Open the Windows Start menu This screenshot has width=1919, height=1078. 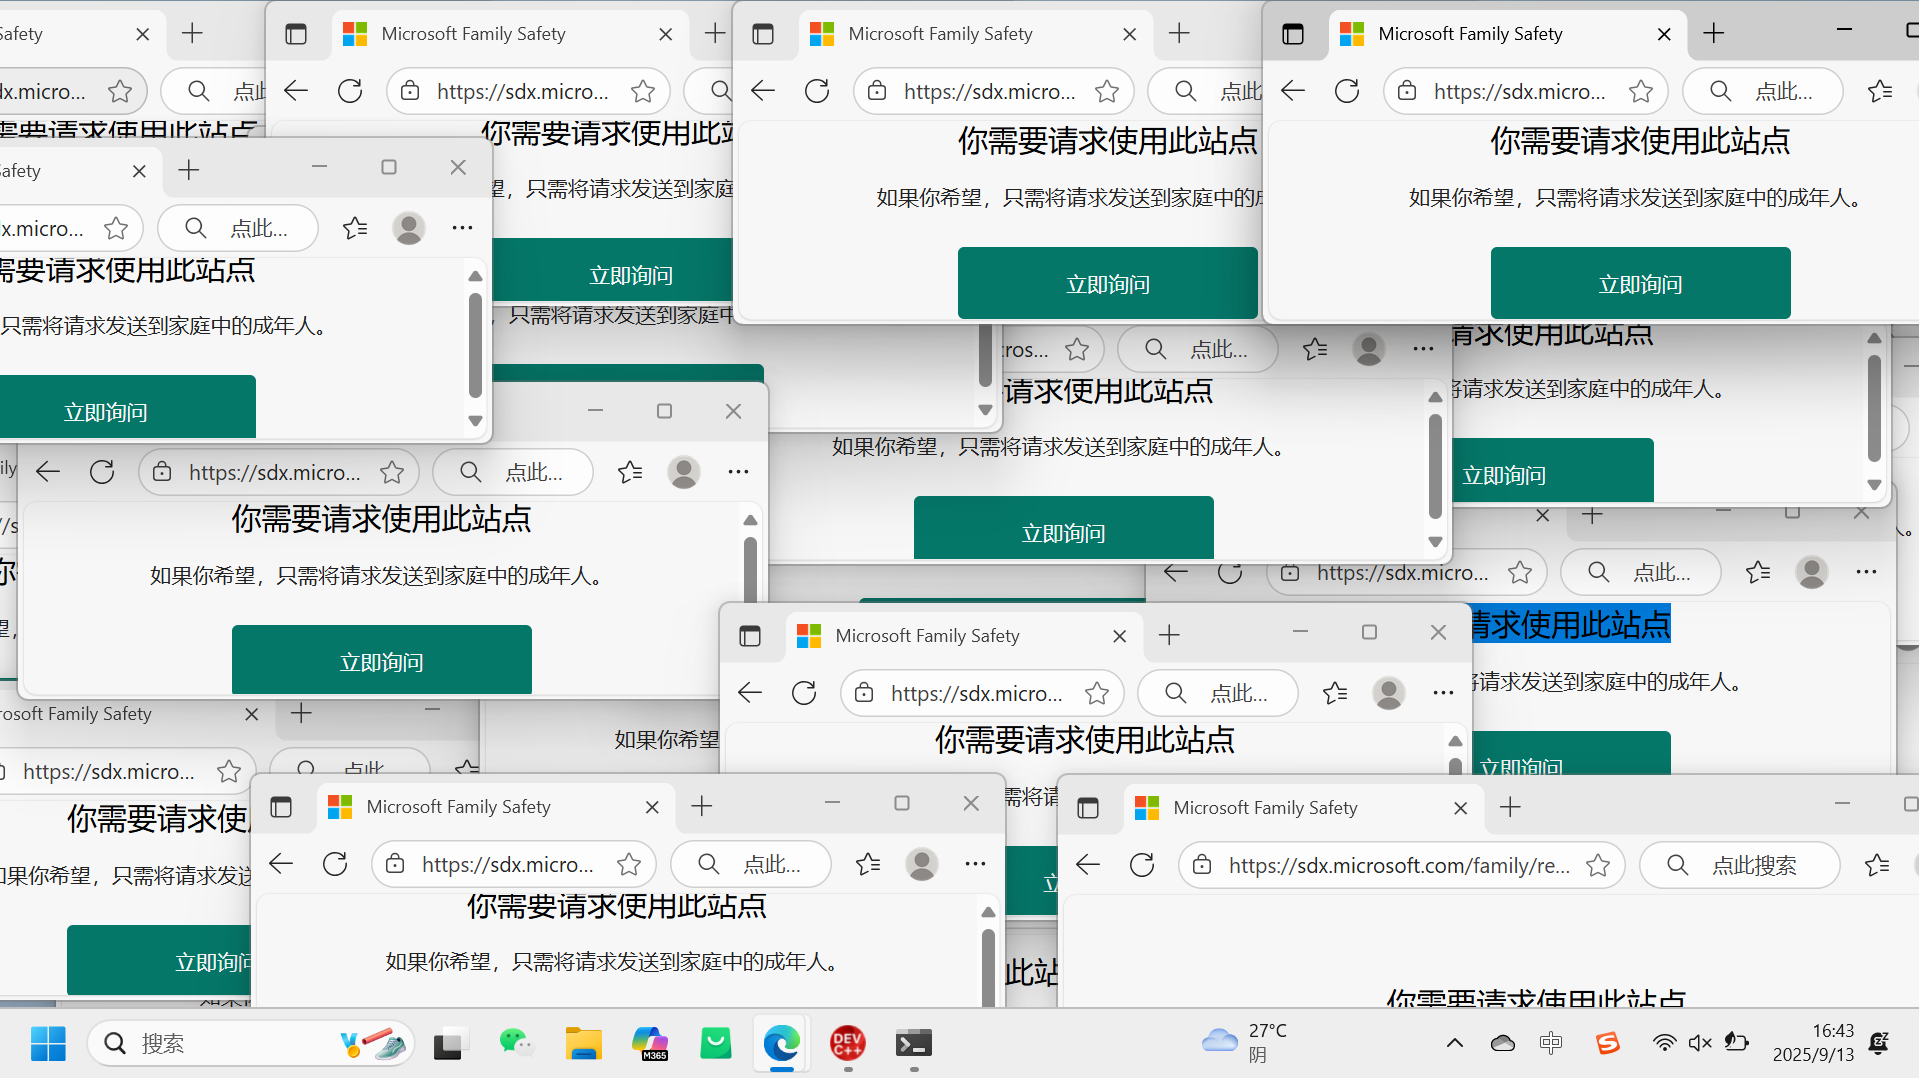(x=48, y=1044)
